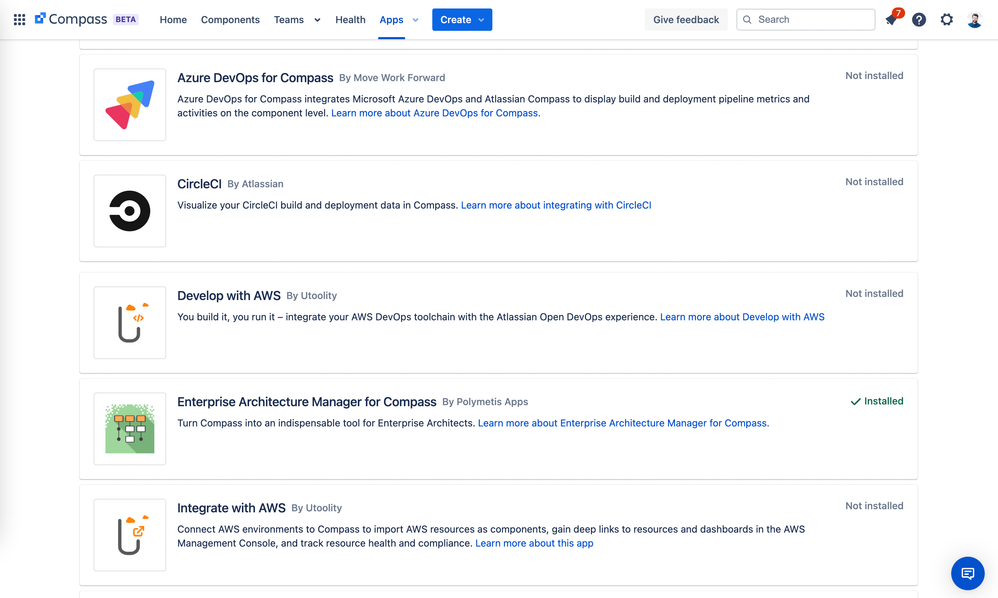
Task: Click Not installed status on CircleCI card
Action: [875, 182]
